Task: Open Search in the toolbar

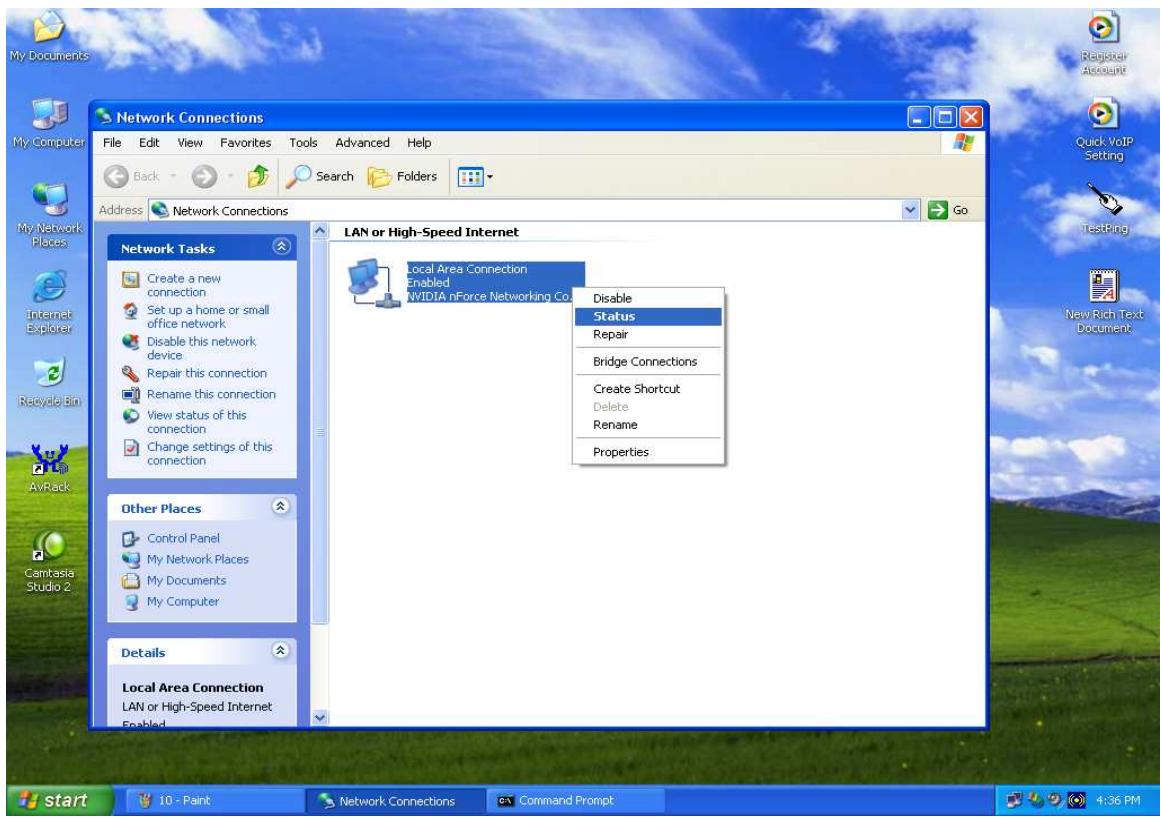Action: coord(320,176)
